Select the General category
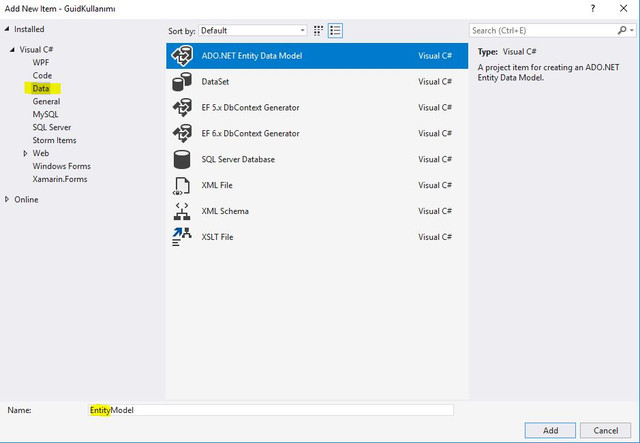 (x=46, y=101)
